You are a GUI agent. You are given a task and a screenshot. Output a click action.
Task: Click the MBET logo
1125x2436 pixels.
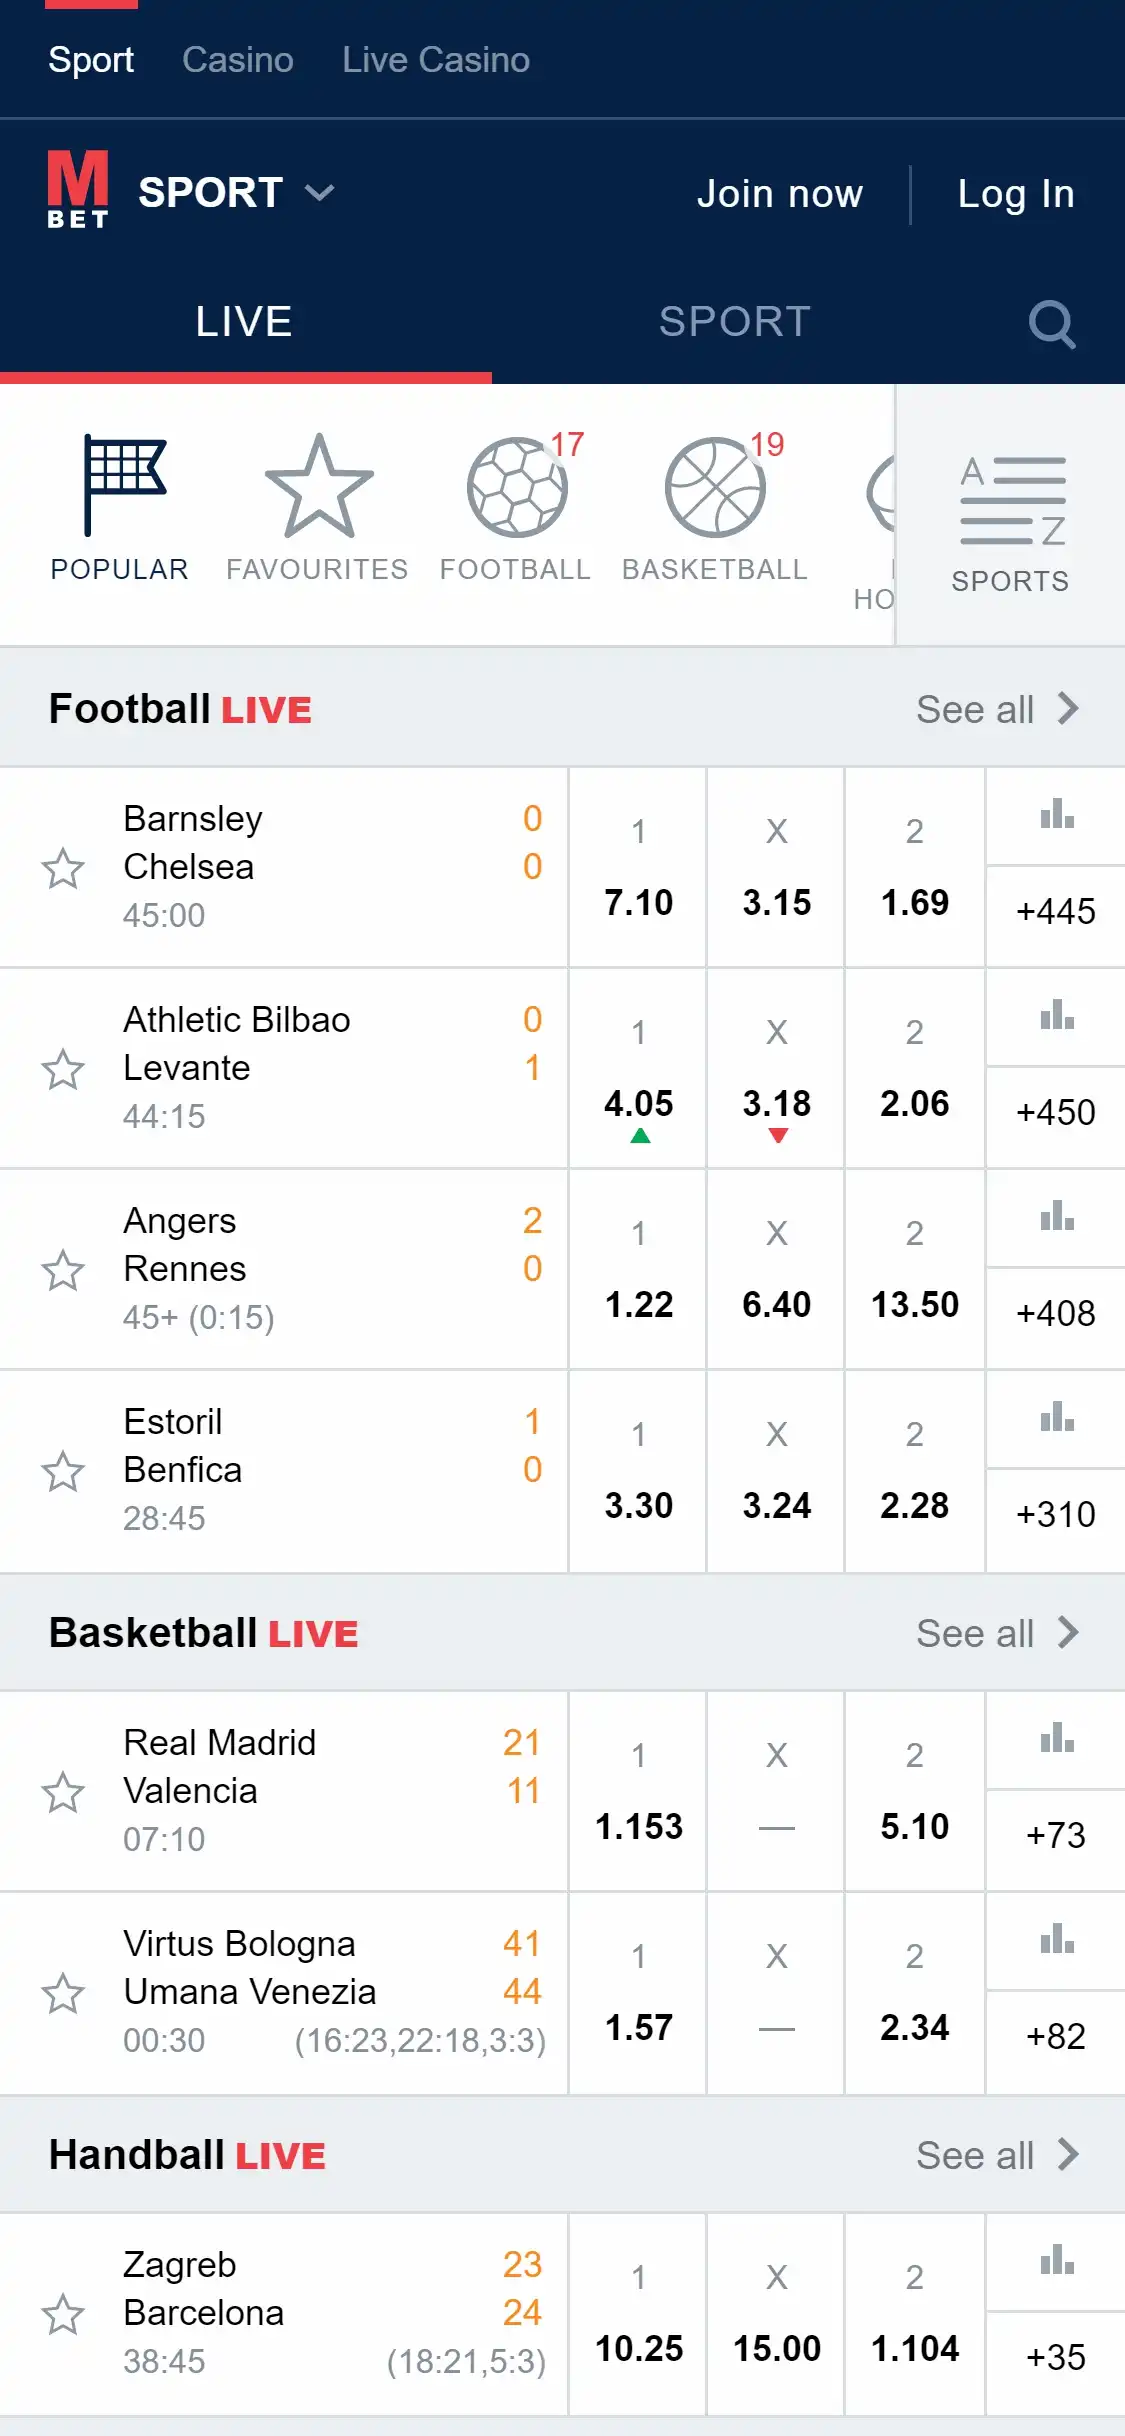coord(78,190)
